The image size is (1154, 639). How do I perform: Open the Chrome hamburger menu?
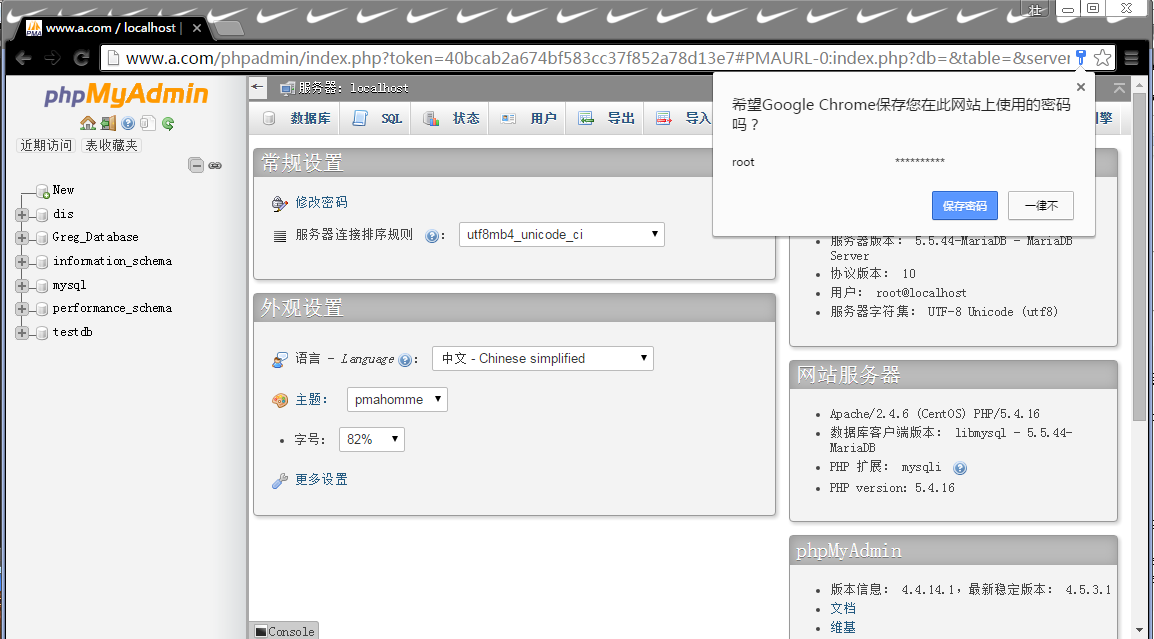point(1131,57)
